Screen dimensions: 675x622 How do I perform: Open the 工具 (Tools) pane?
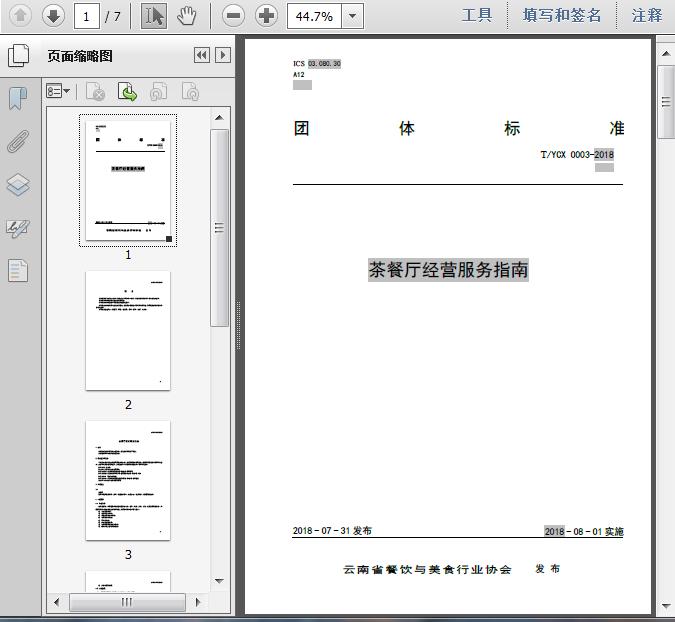[477, 15]
